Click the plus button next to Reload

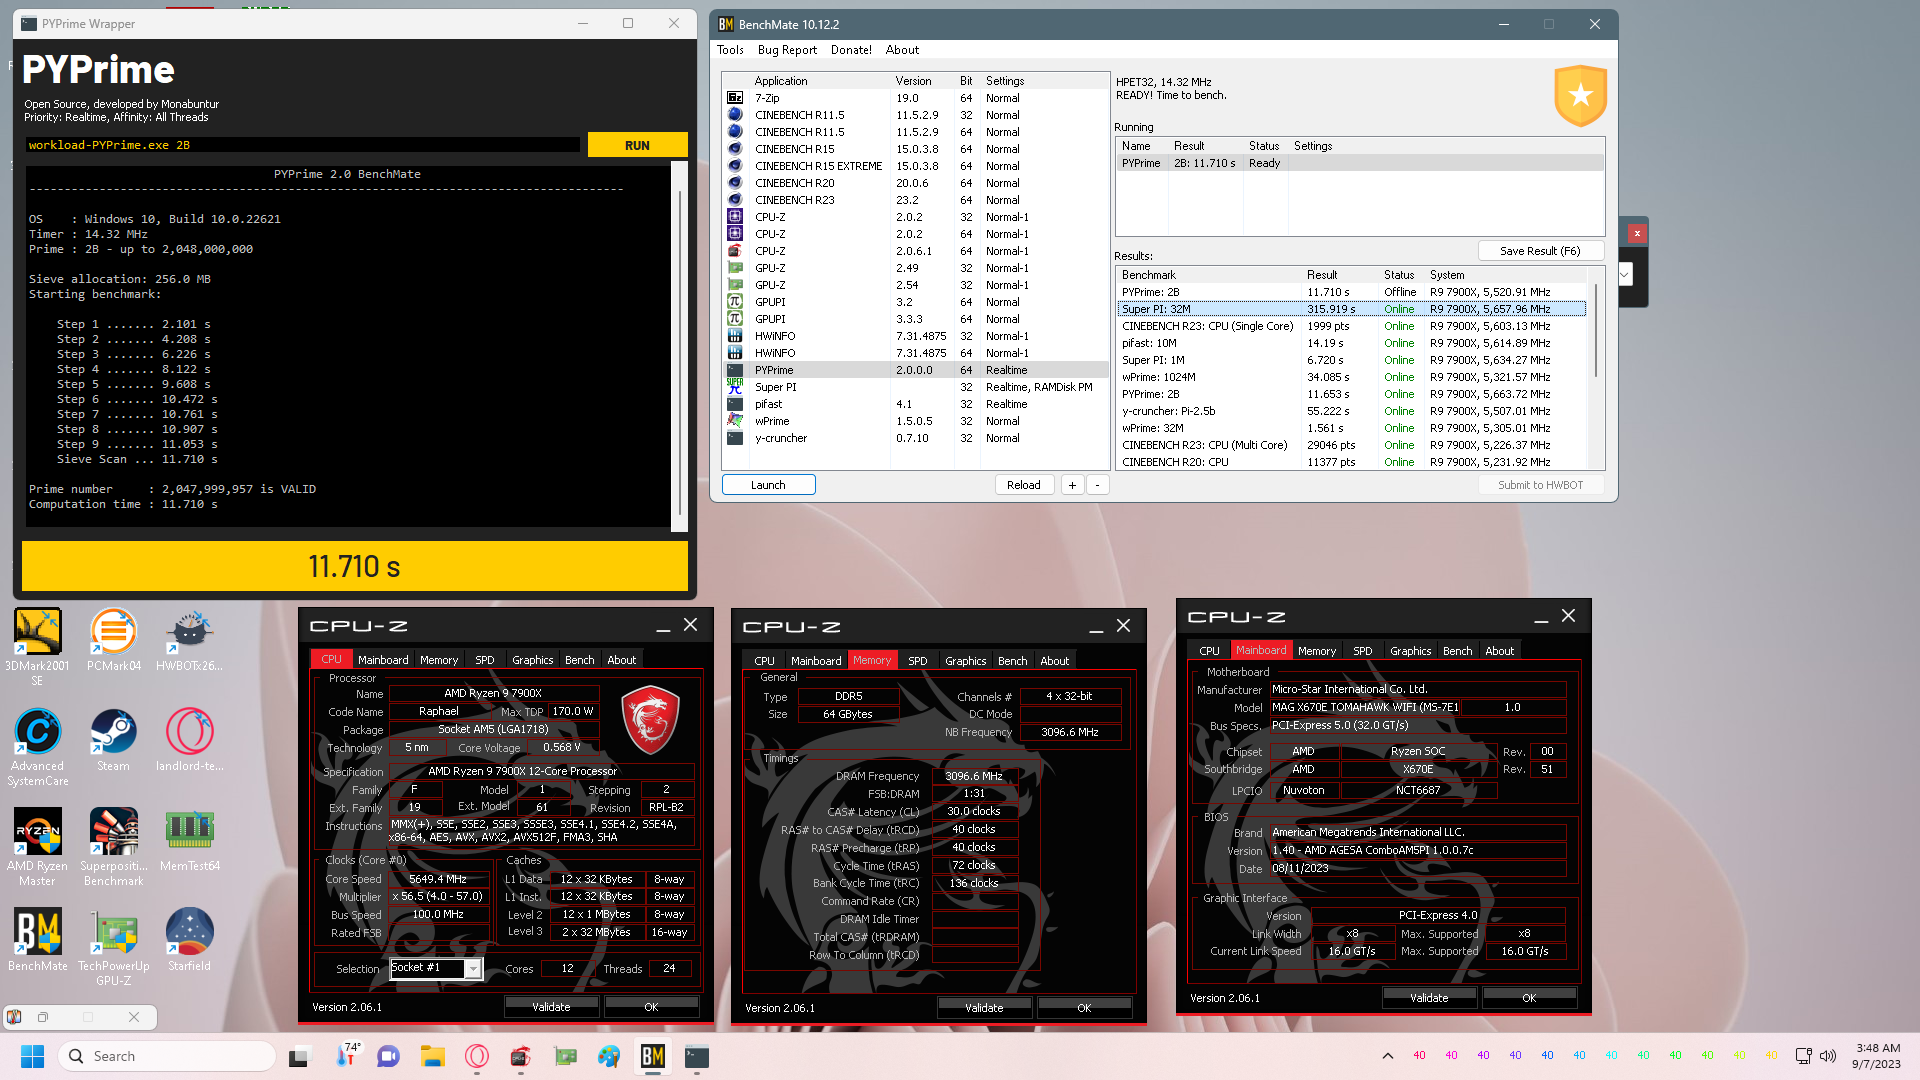coord(1072,485)
